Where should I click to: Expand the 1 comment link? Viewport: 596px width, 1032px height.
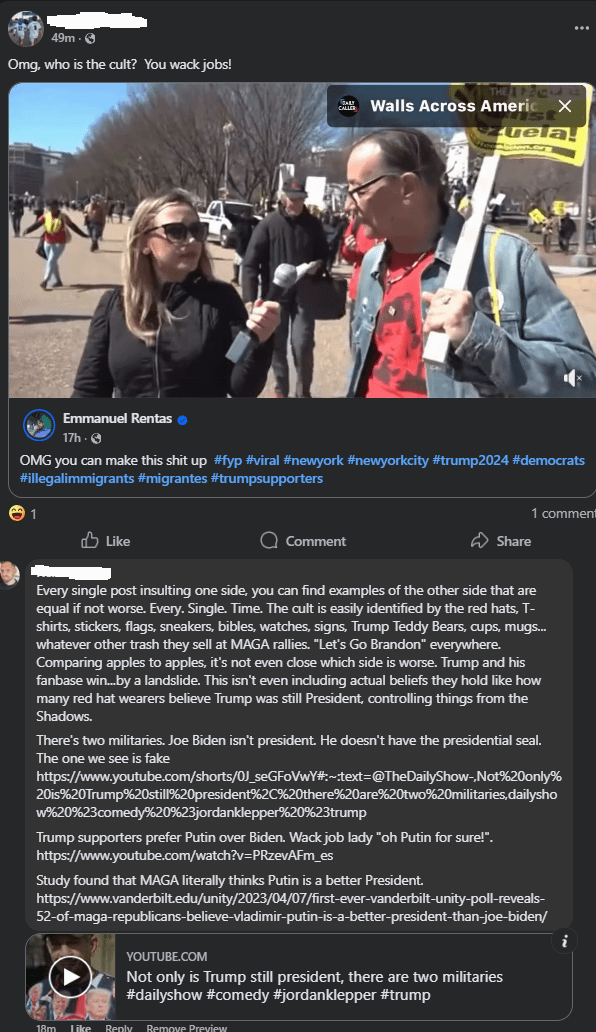[x=563, y=513]
